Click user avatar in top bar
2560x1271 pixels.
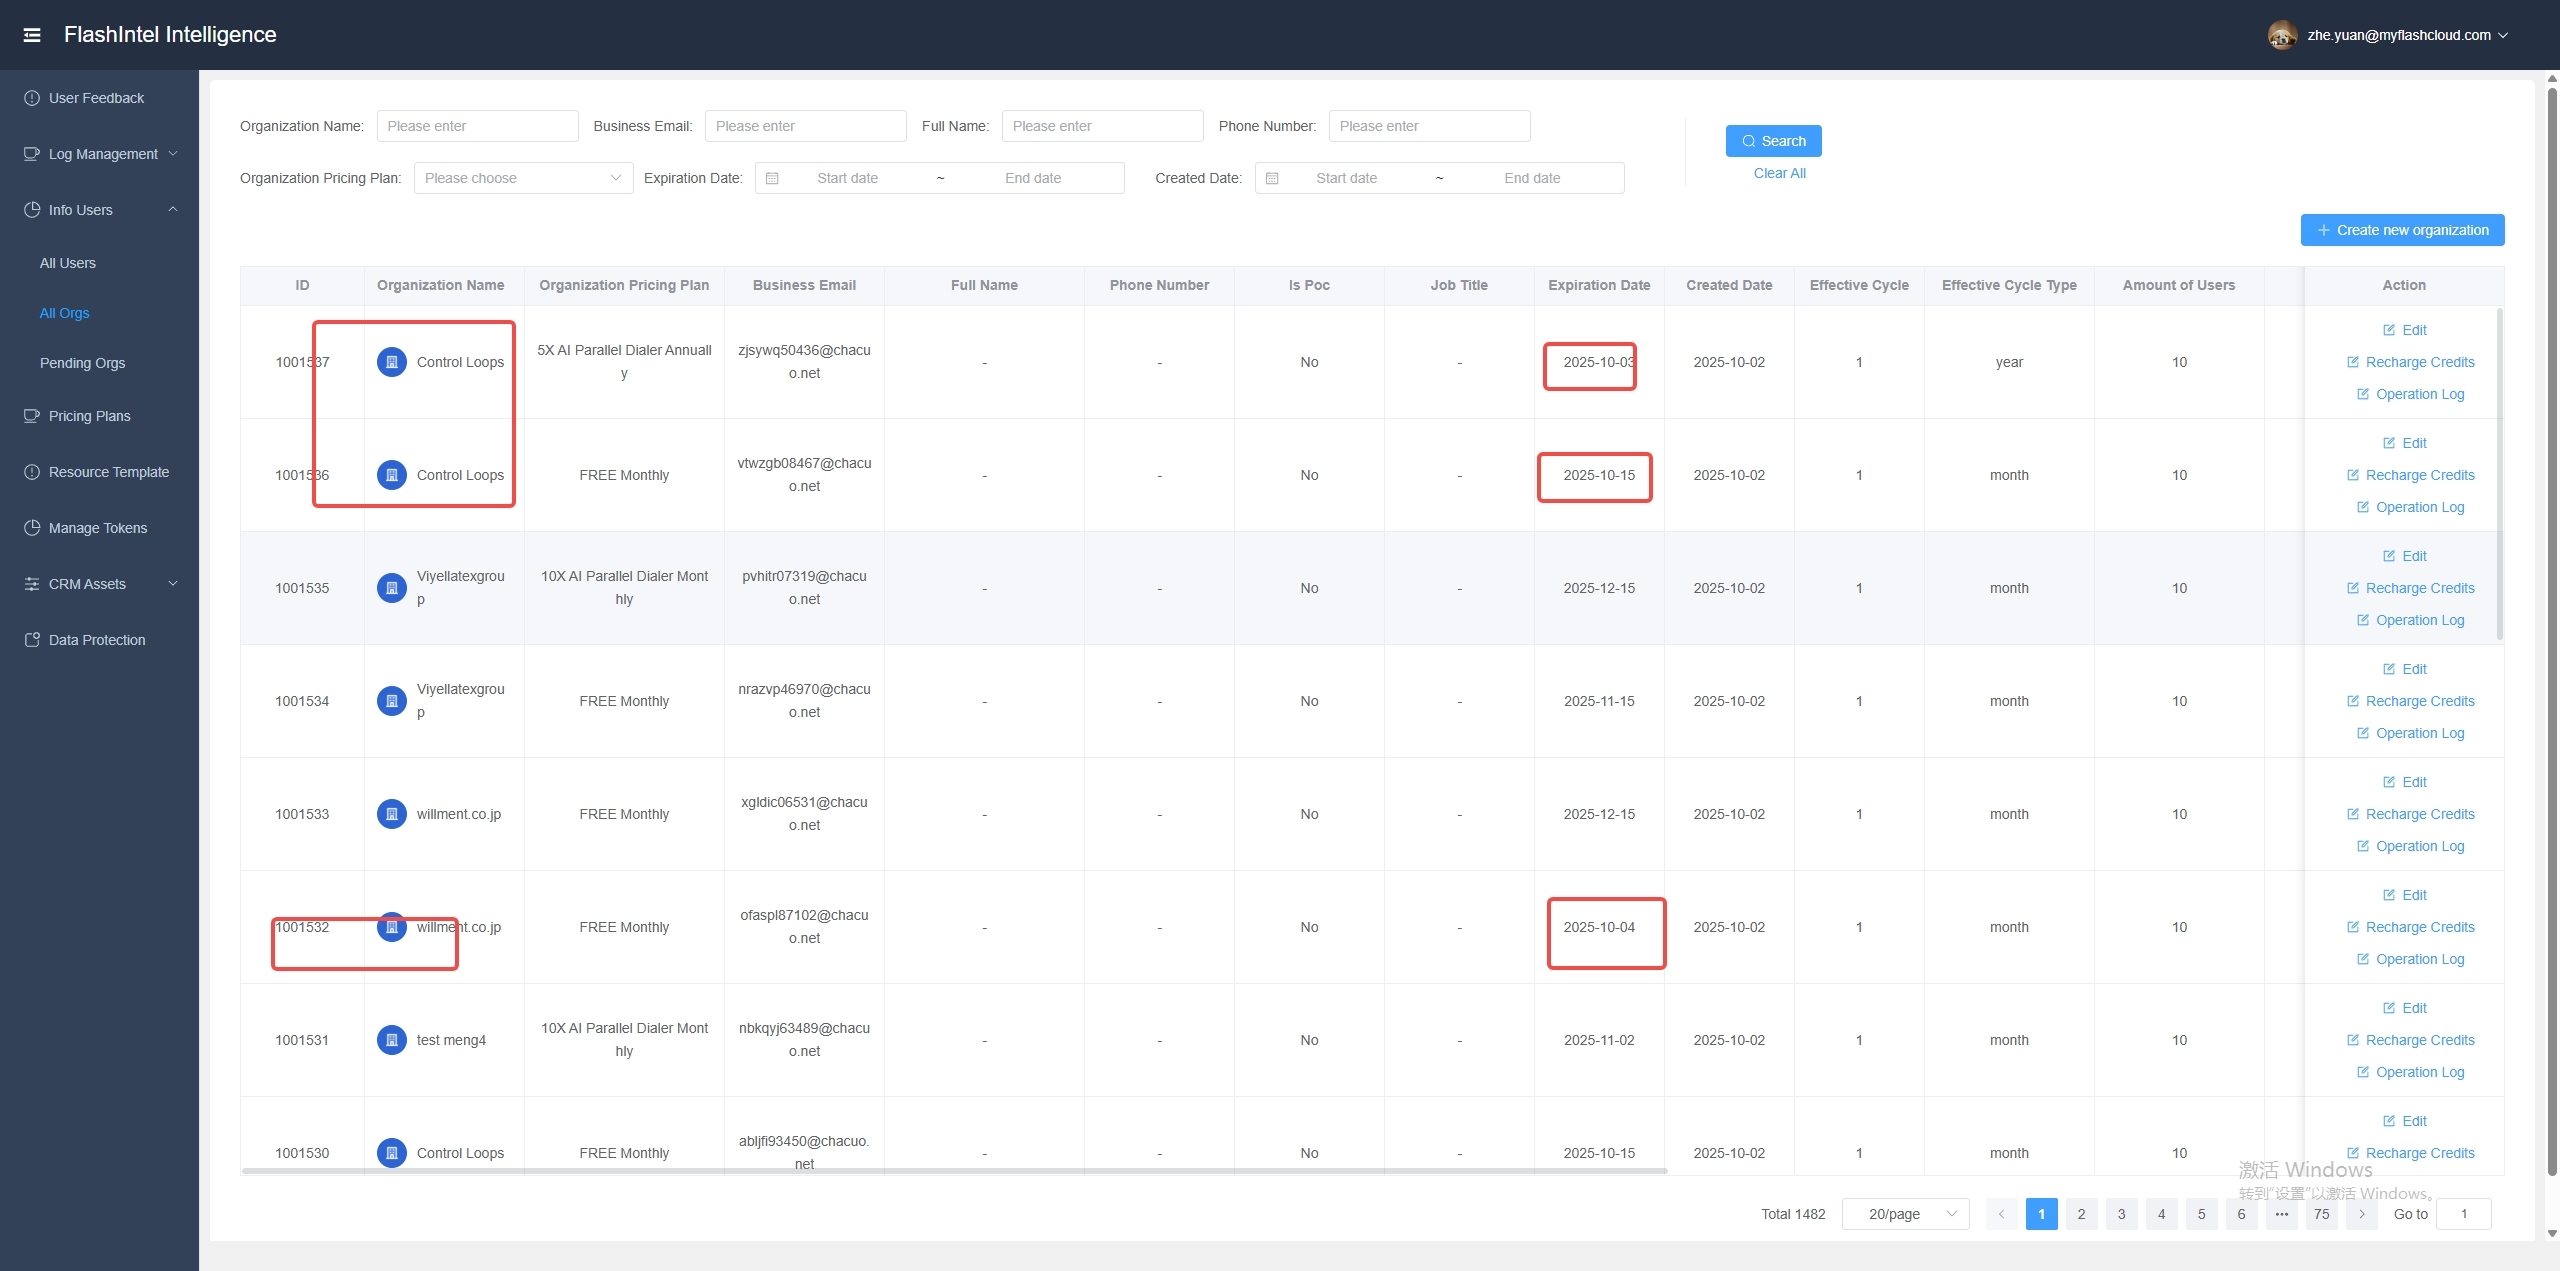tap(2282, 35)
